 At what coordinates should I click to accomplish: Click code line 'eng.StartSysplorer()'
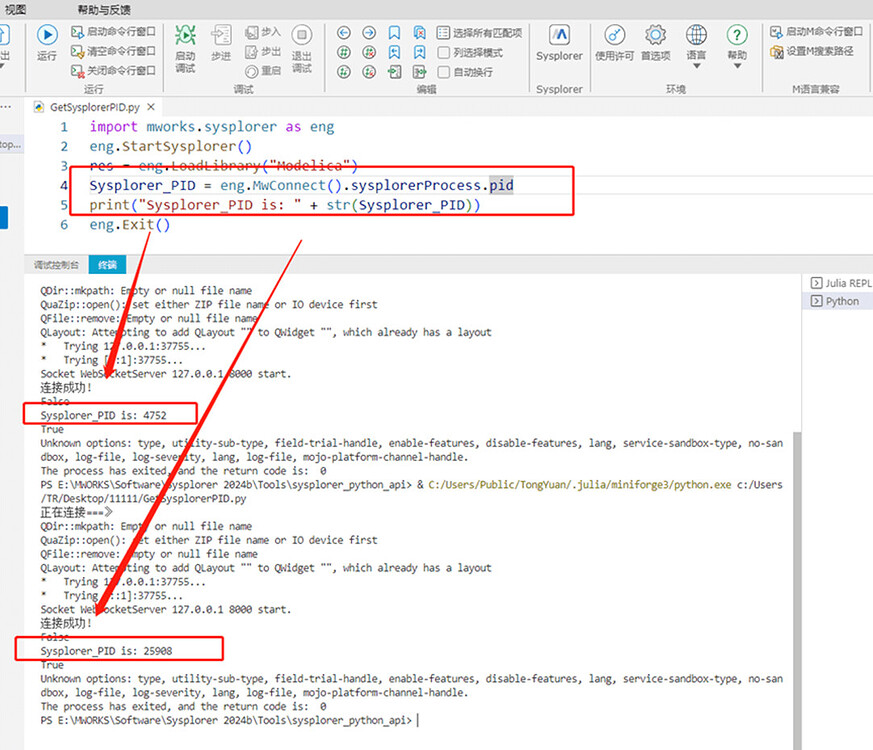pos(170,146)
